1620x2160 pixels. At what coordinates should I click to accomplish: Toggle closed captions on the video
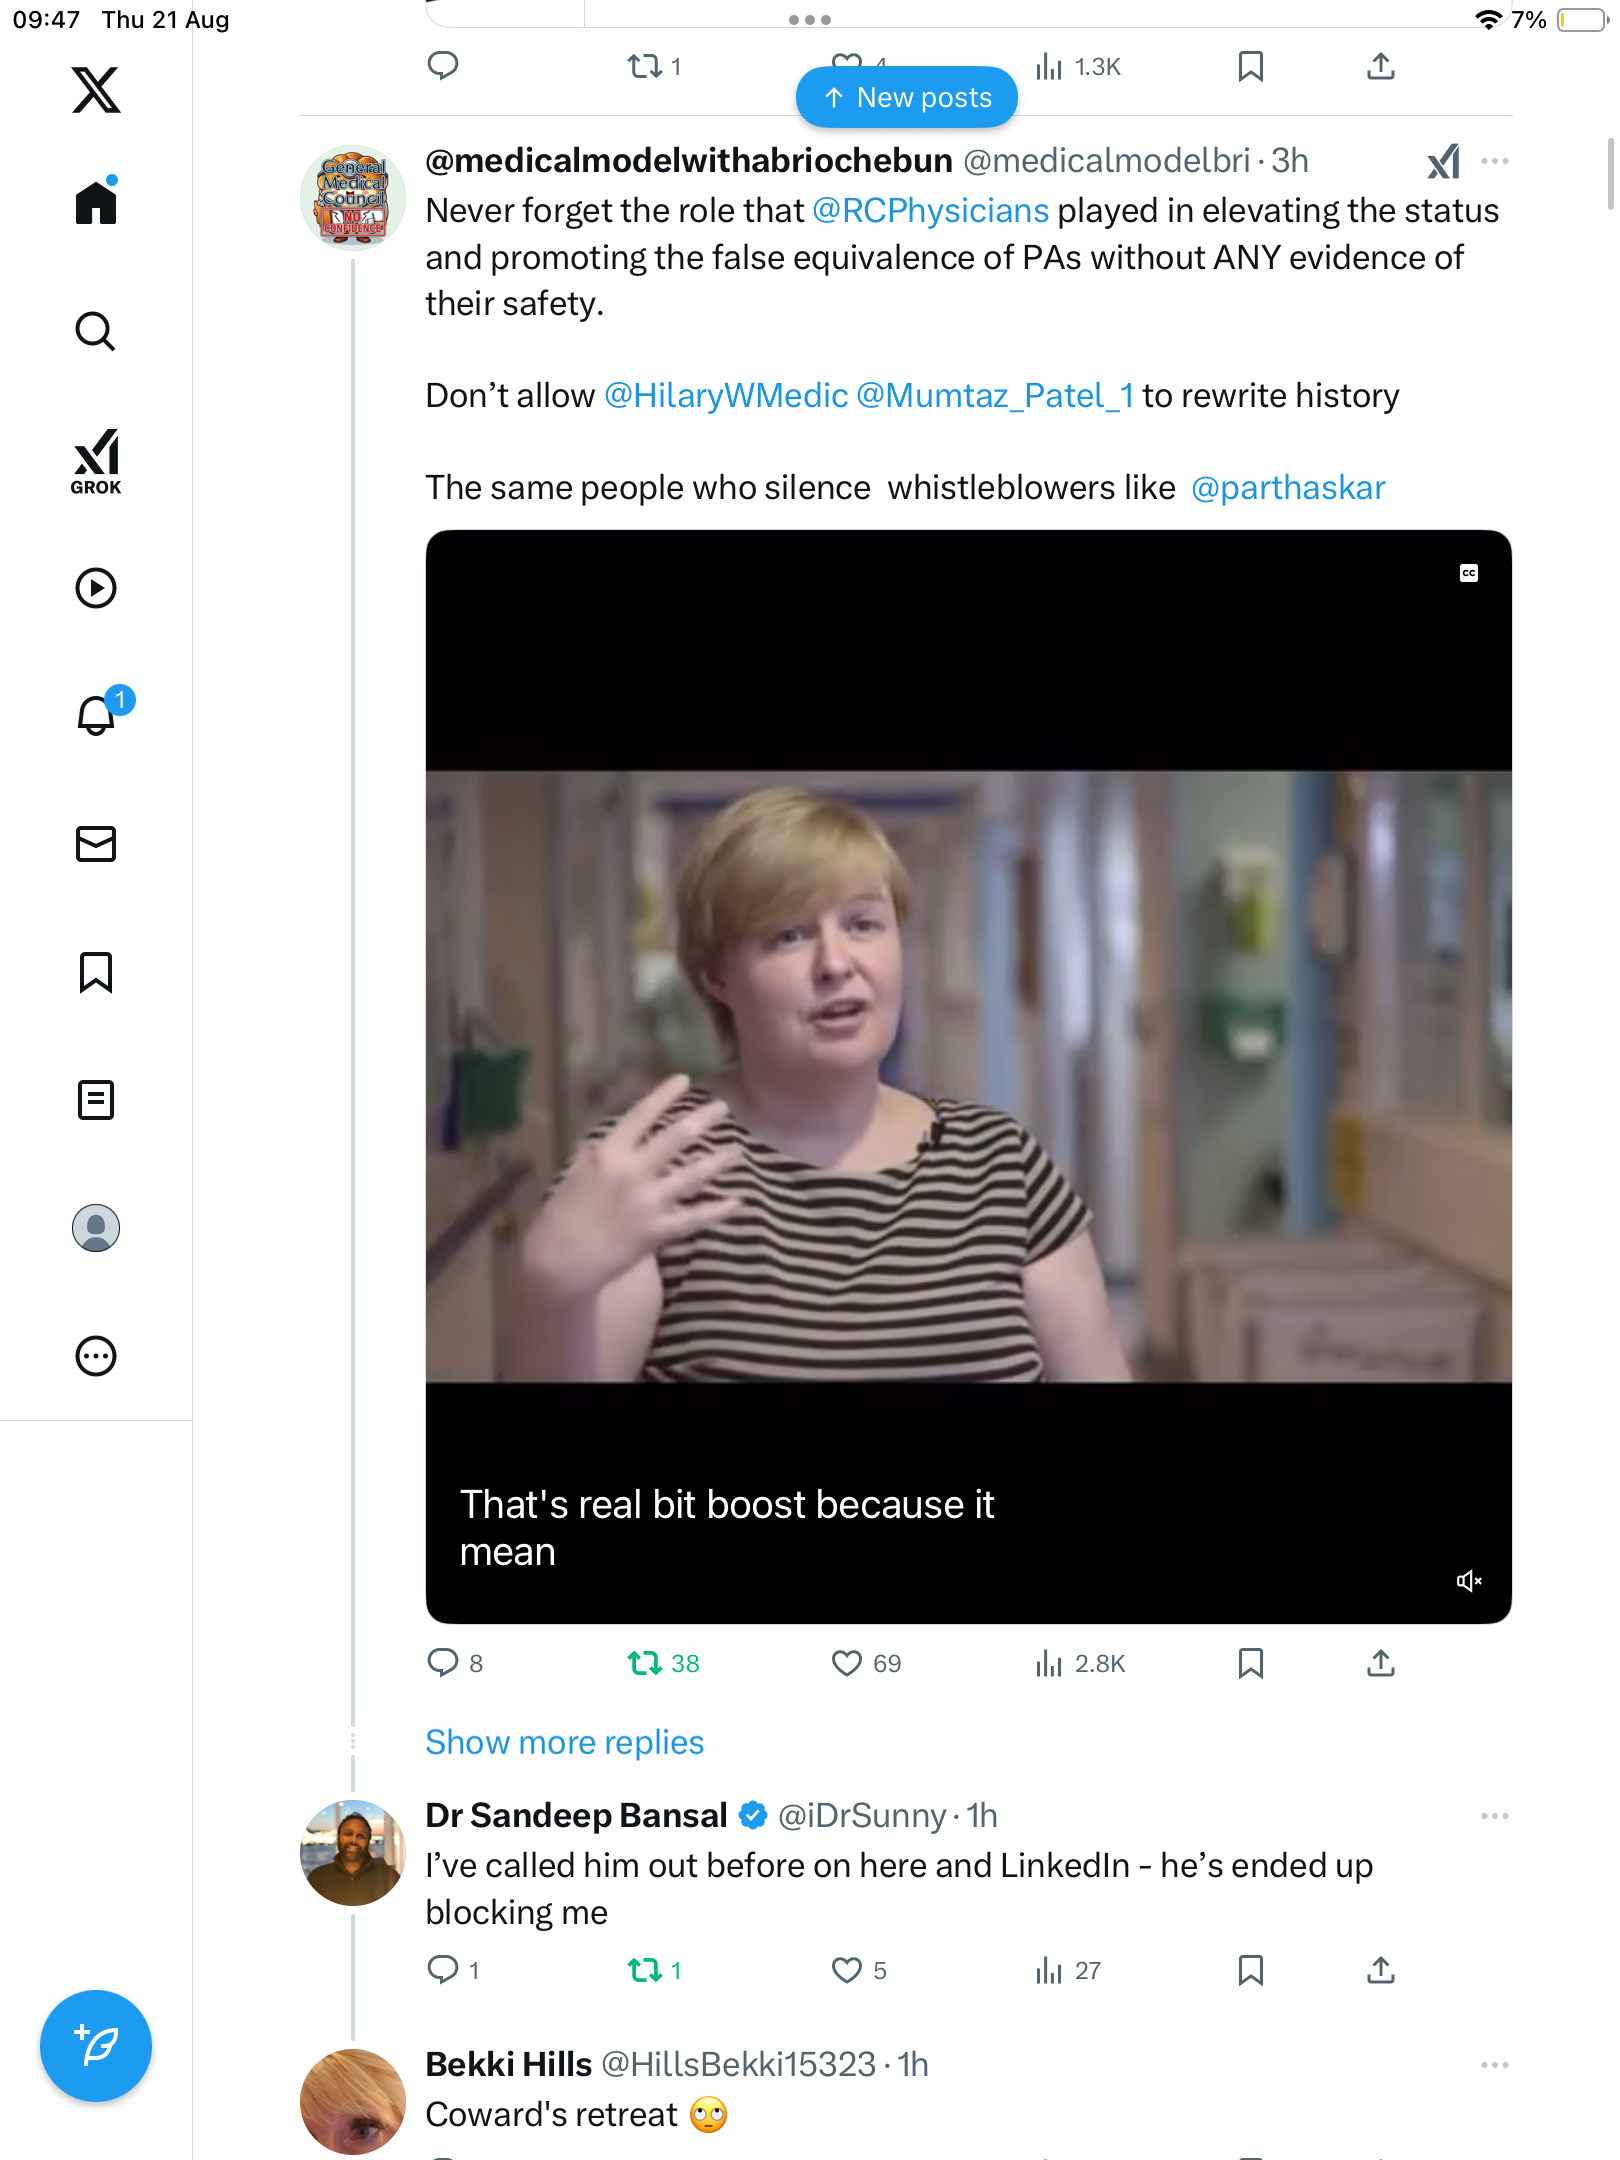(x=1468, y=573)
